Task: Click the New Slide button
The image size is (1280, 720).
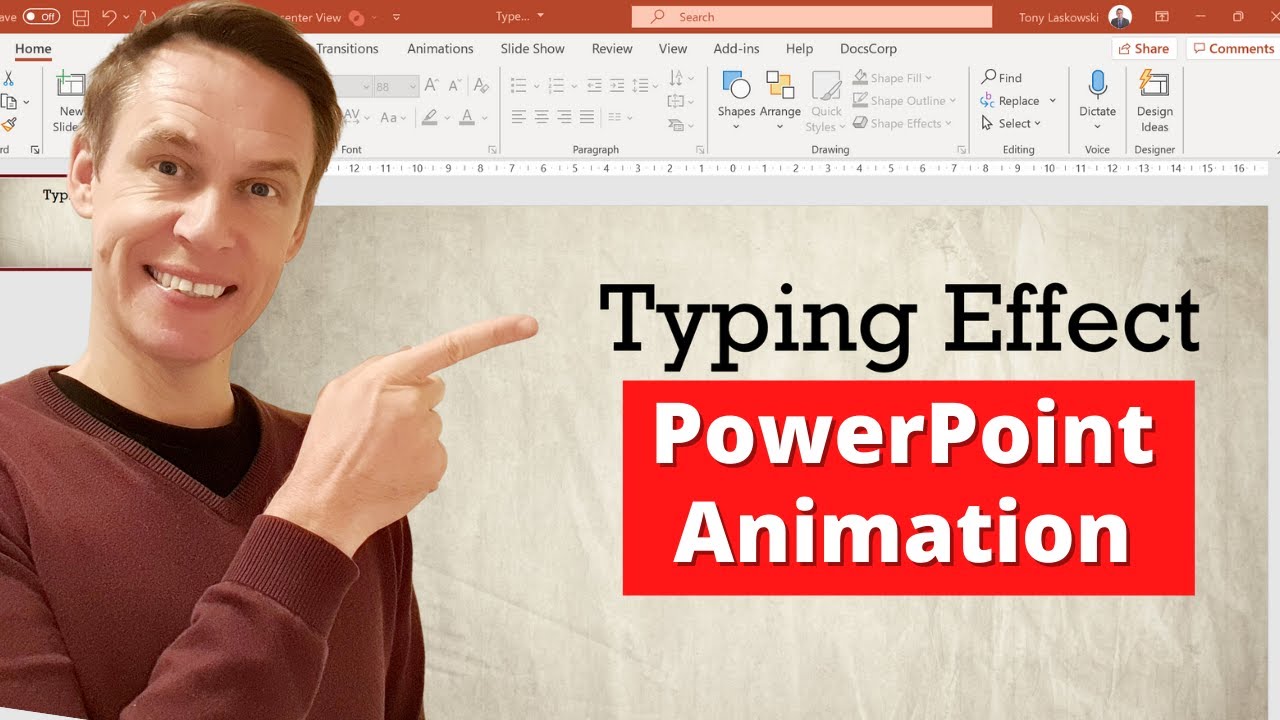Action: click(70, 101)
